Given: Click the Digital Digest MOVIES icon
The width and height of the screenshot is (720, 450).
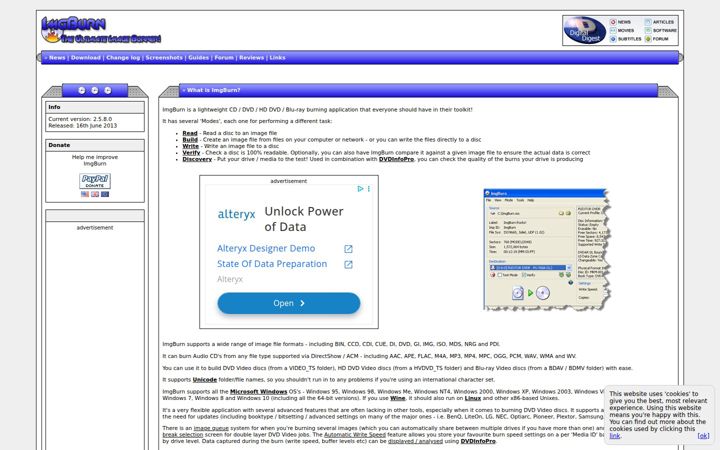Looking at the screenshot, I should [x=613, y=30].
